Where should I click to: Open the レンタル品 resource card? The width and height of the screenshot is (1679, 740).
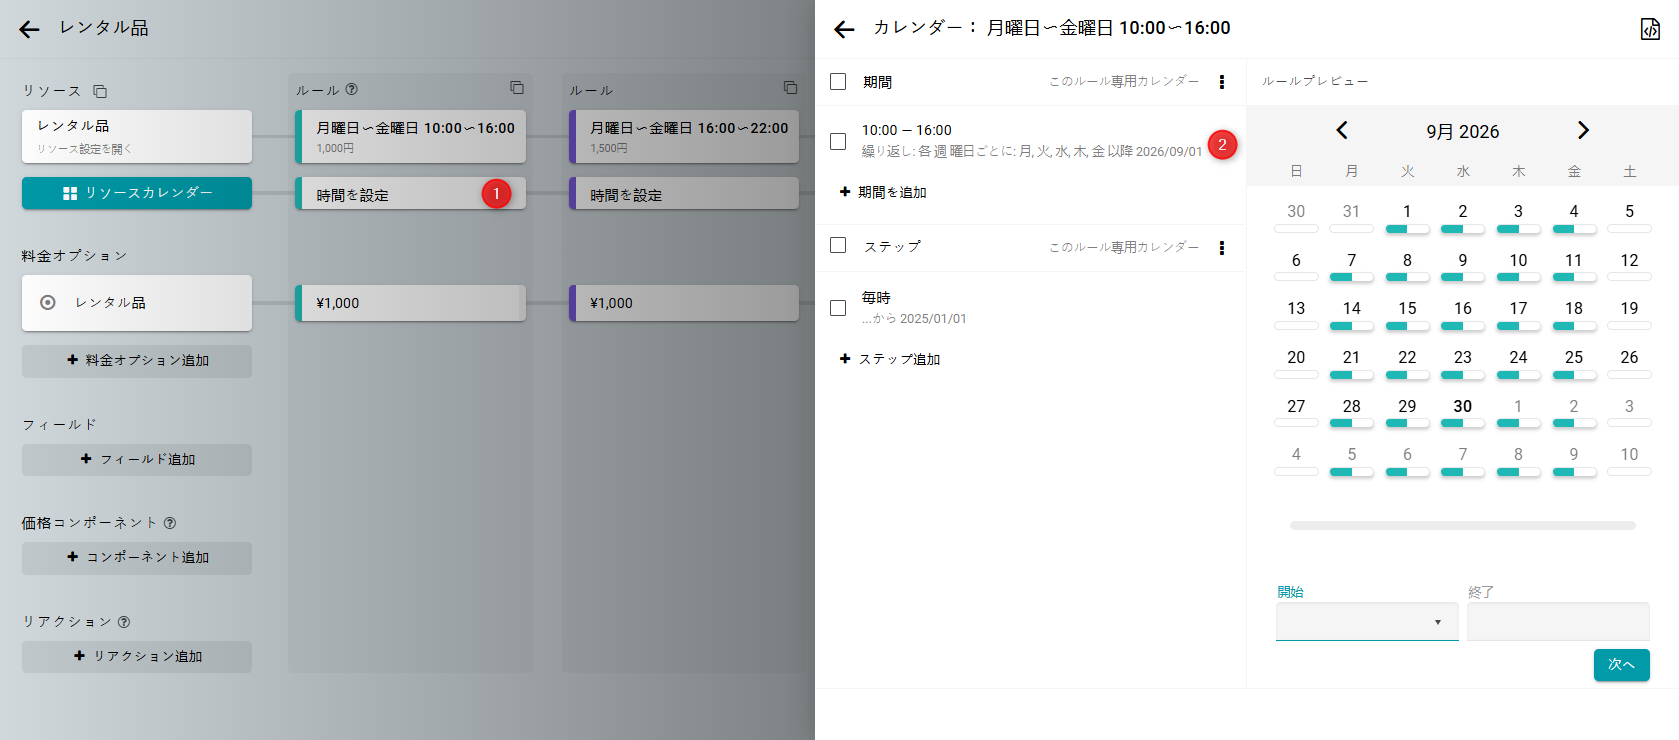point(137,136)
